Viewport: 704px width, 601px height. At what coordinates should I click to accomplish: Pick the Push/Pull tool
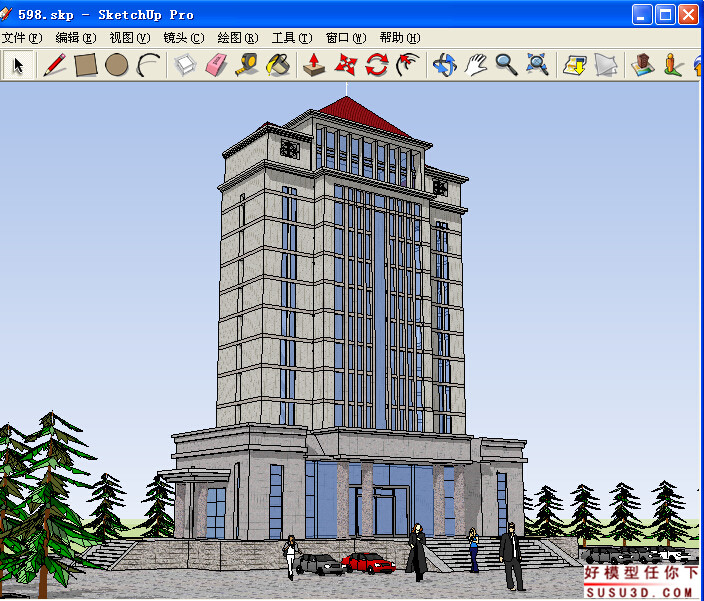(314, 66)
